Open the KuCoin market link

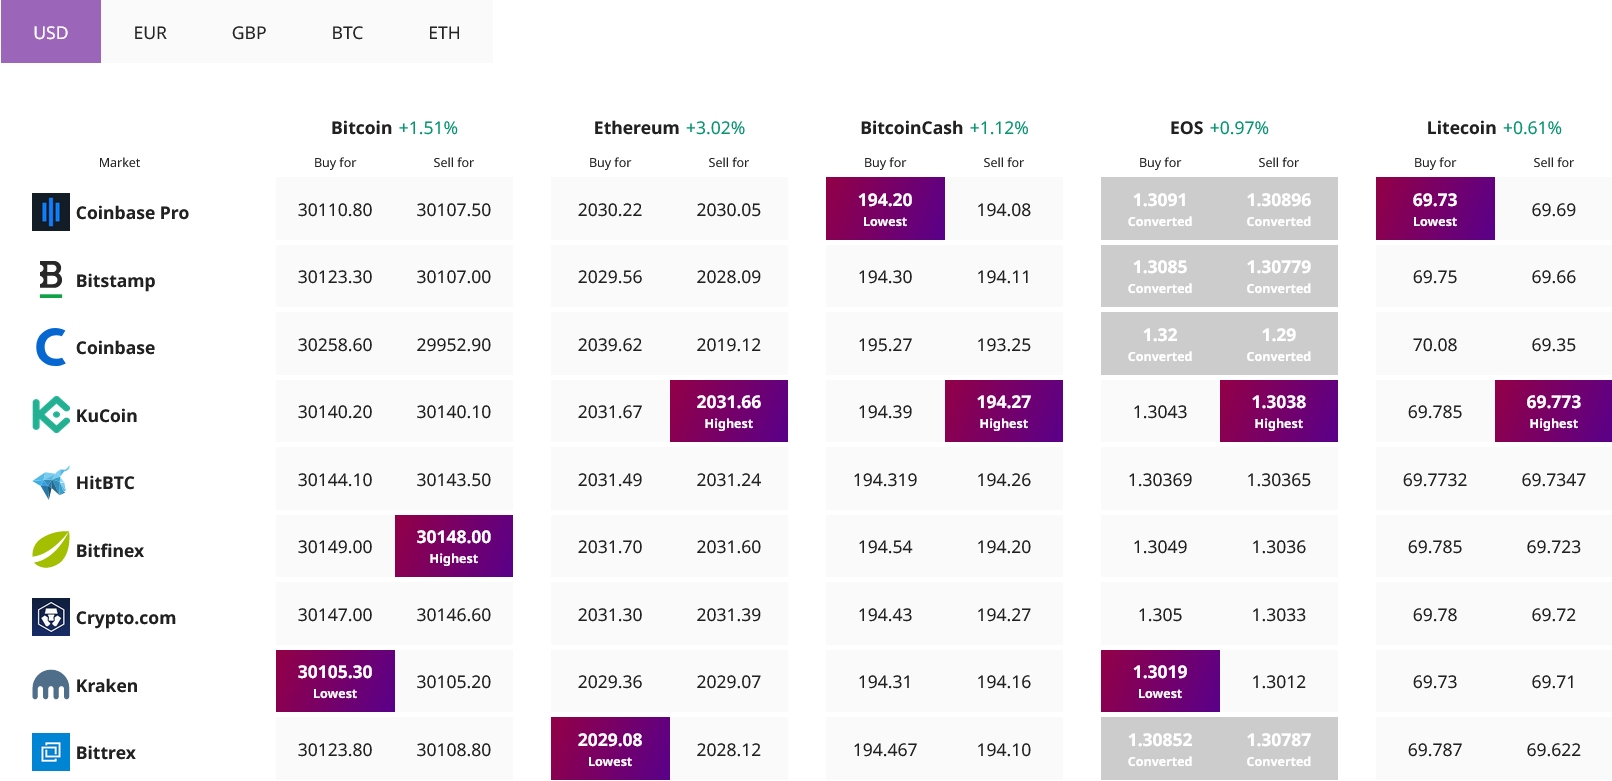(x=106, y=415)
